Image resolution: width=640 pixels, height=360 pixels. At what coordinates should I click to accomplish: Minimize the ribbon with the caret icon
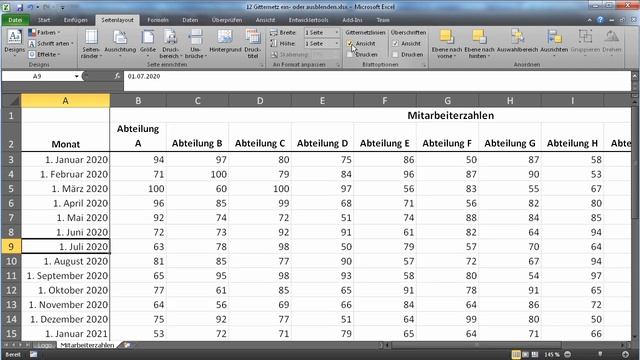point(589,20)
